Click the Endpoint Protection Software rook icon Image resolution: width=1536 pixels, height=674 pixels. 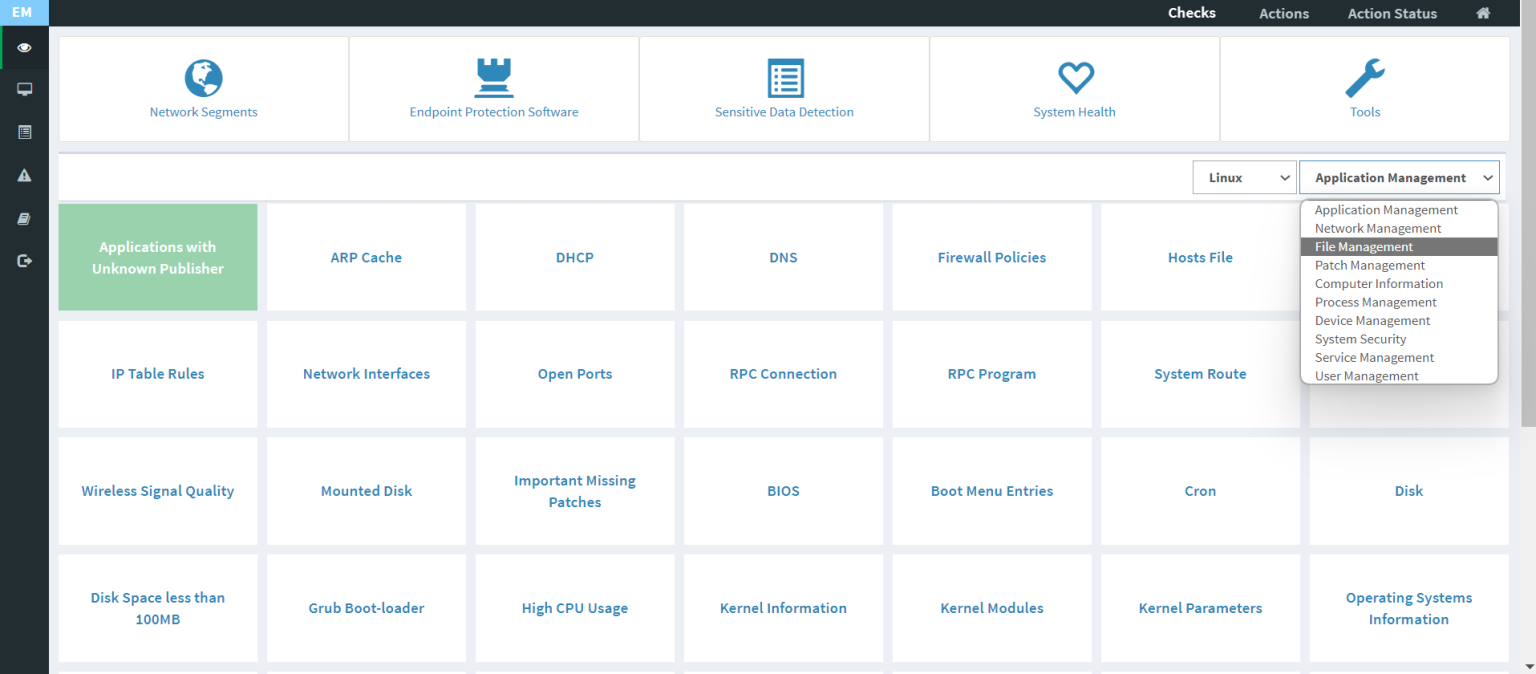[x=493, y=78]
